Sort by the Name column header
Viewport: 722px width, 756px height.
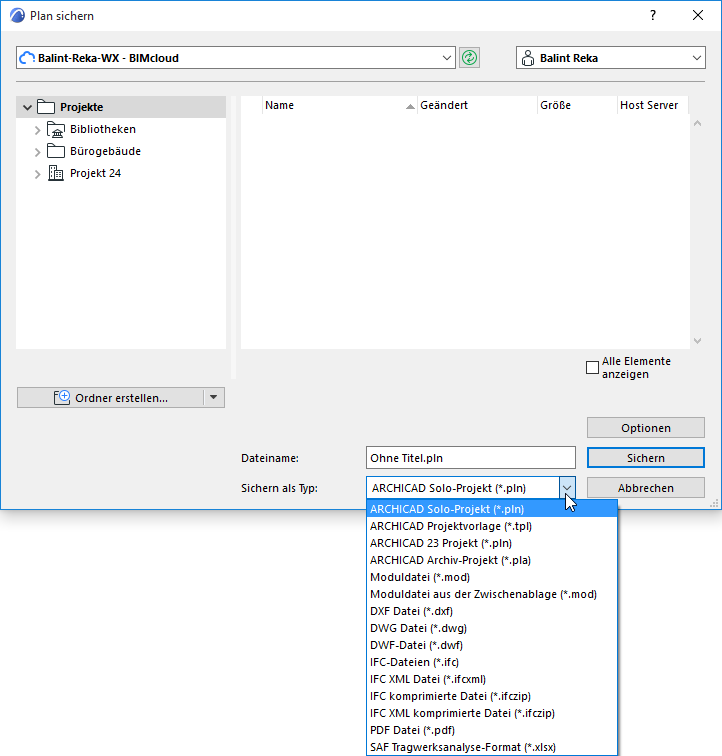click(340, 105)
